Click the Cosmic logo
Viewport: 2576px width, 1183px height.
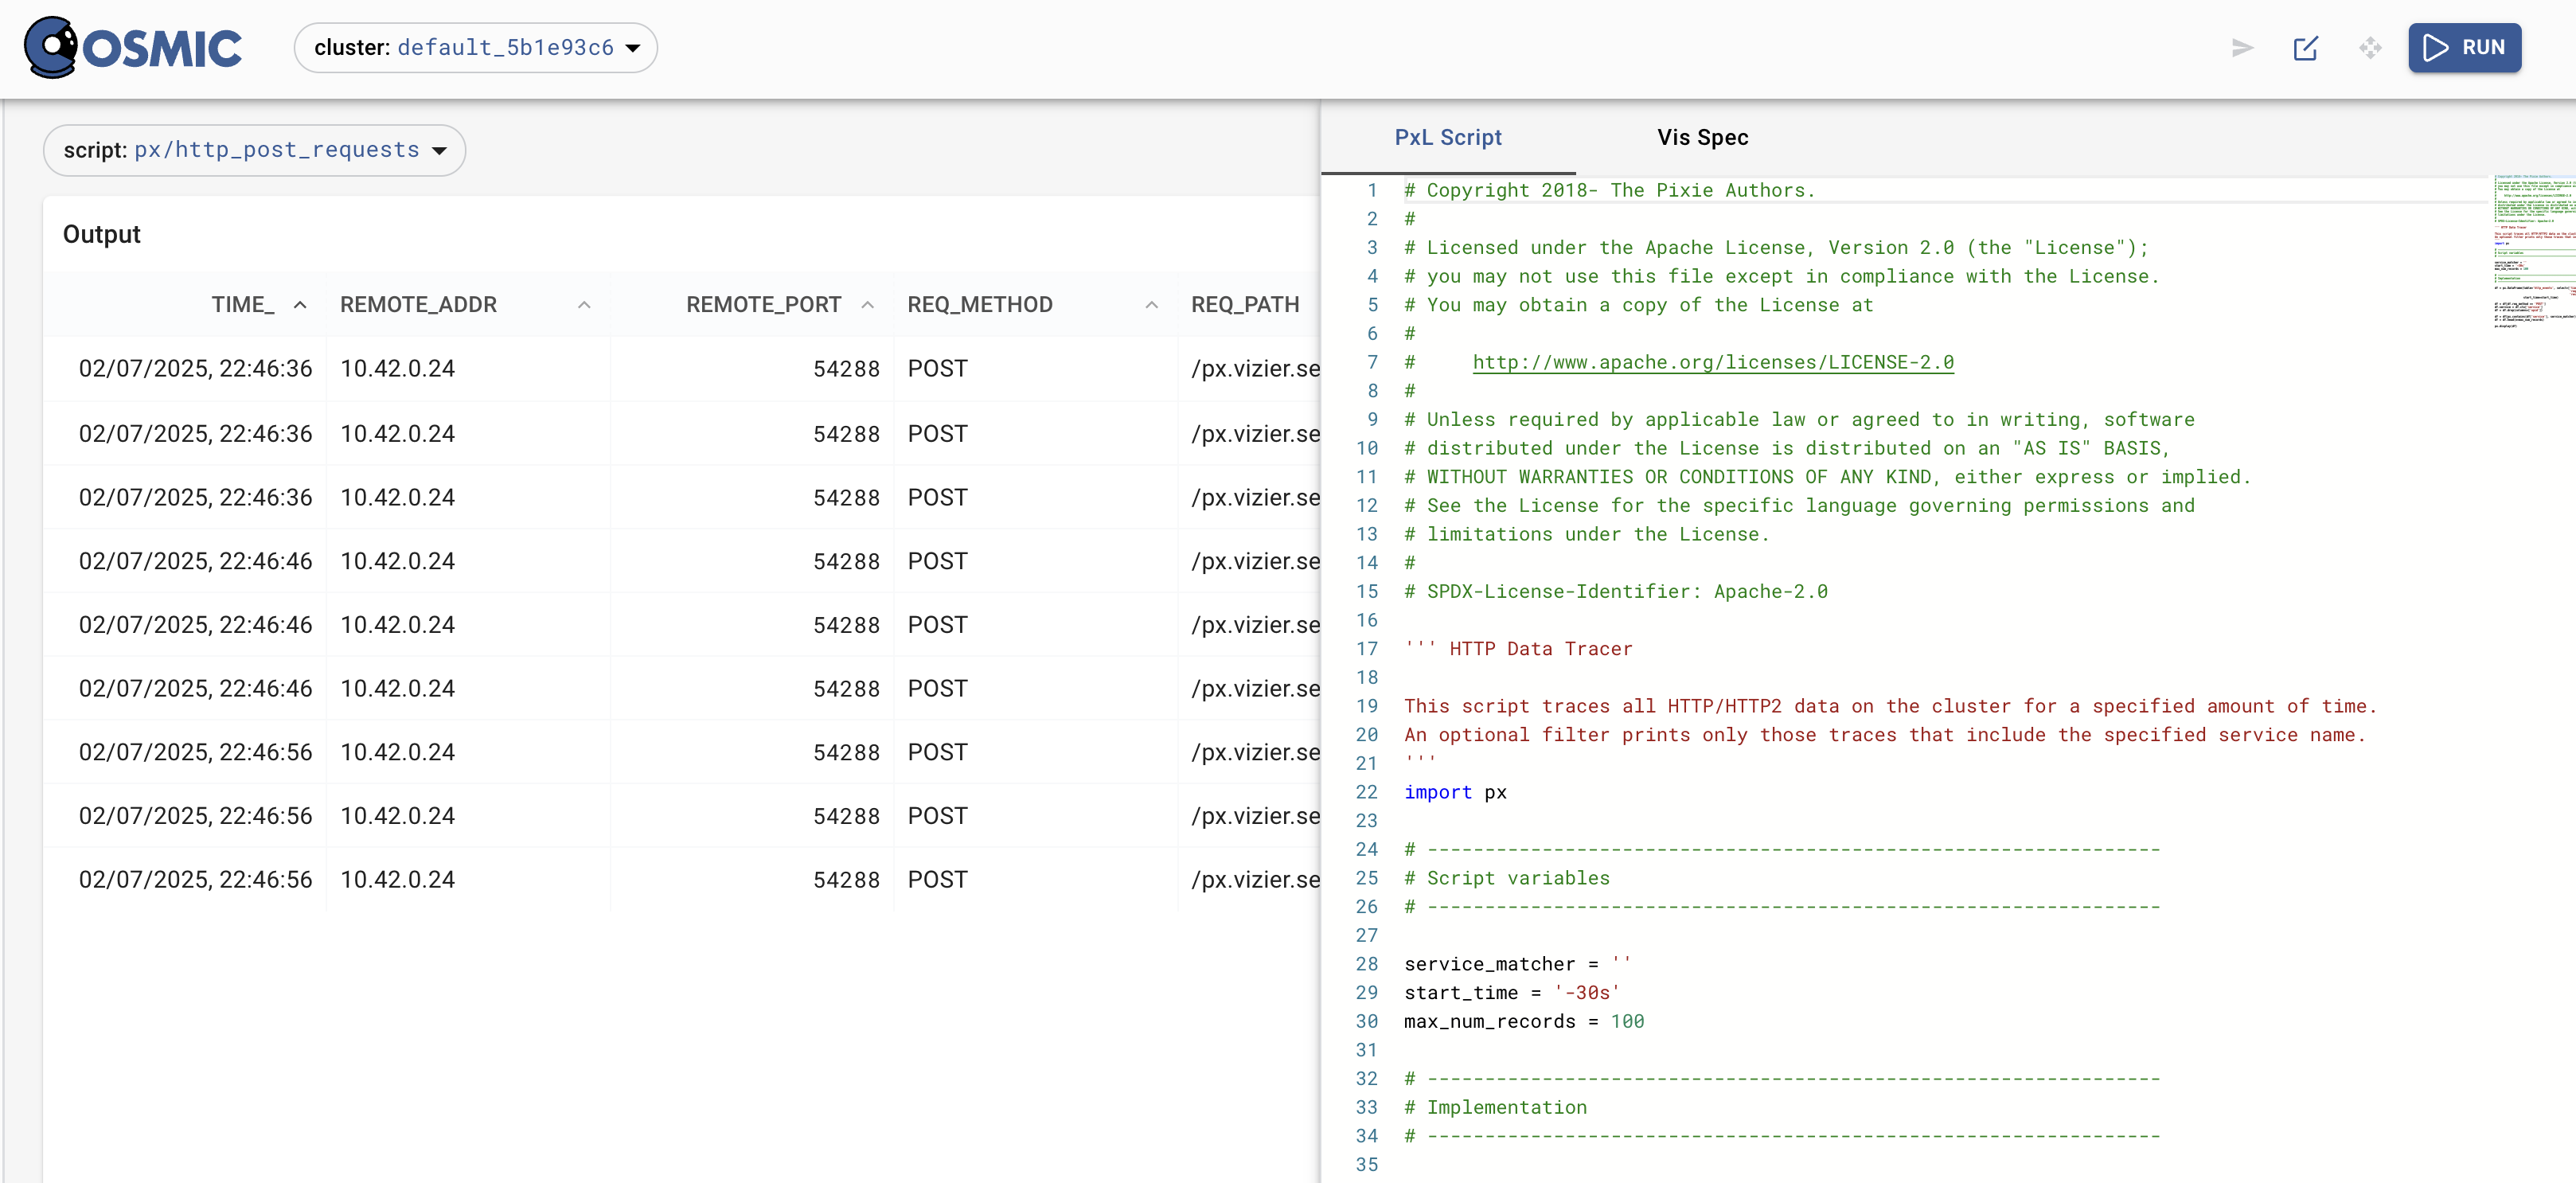(133, 47)
